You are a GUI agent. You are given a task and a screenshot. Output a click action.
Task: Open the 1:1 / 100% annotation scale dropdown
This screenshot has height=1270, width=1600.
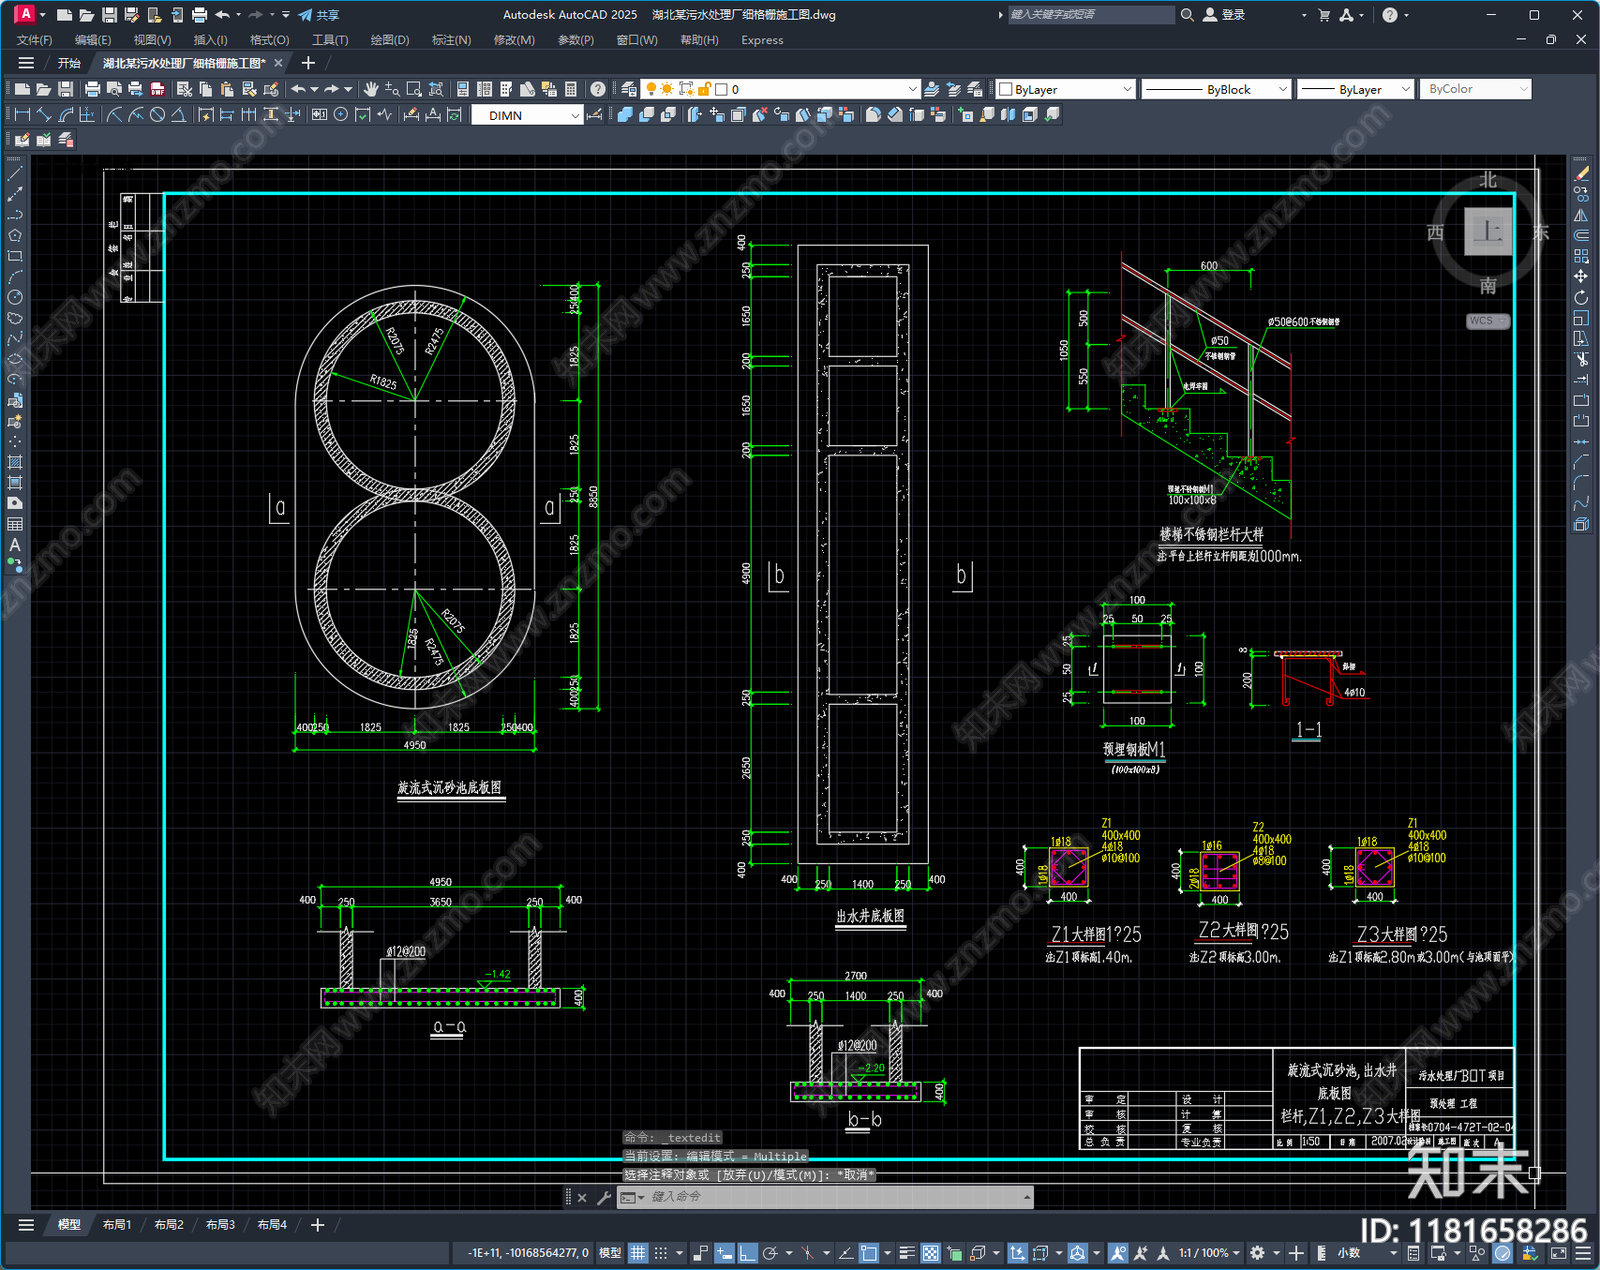[1208, 1253]
